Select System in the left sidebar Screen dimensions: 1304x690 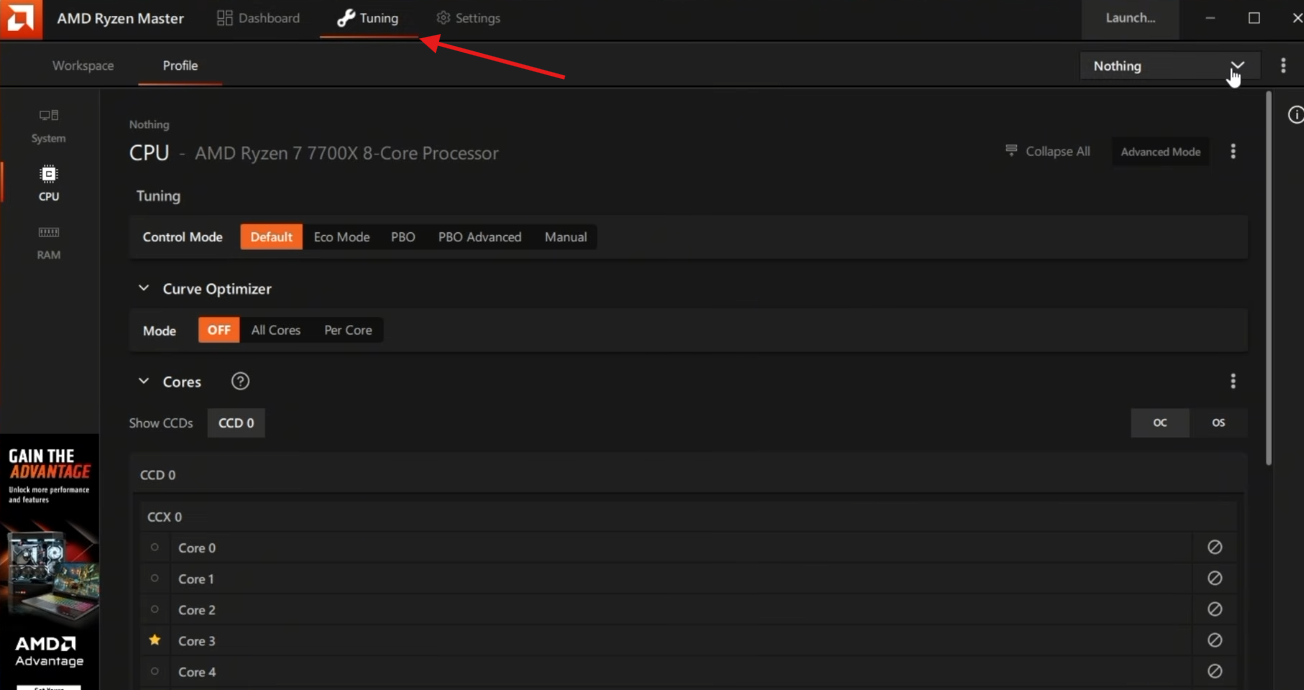pos(48,126)
